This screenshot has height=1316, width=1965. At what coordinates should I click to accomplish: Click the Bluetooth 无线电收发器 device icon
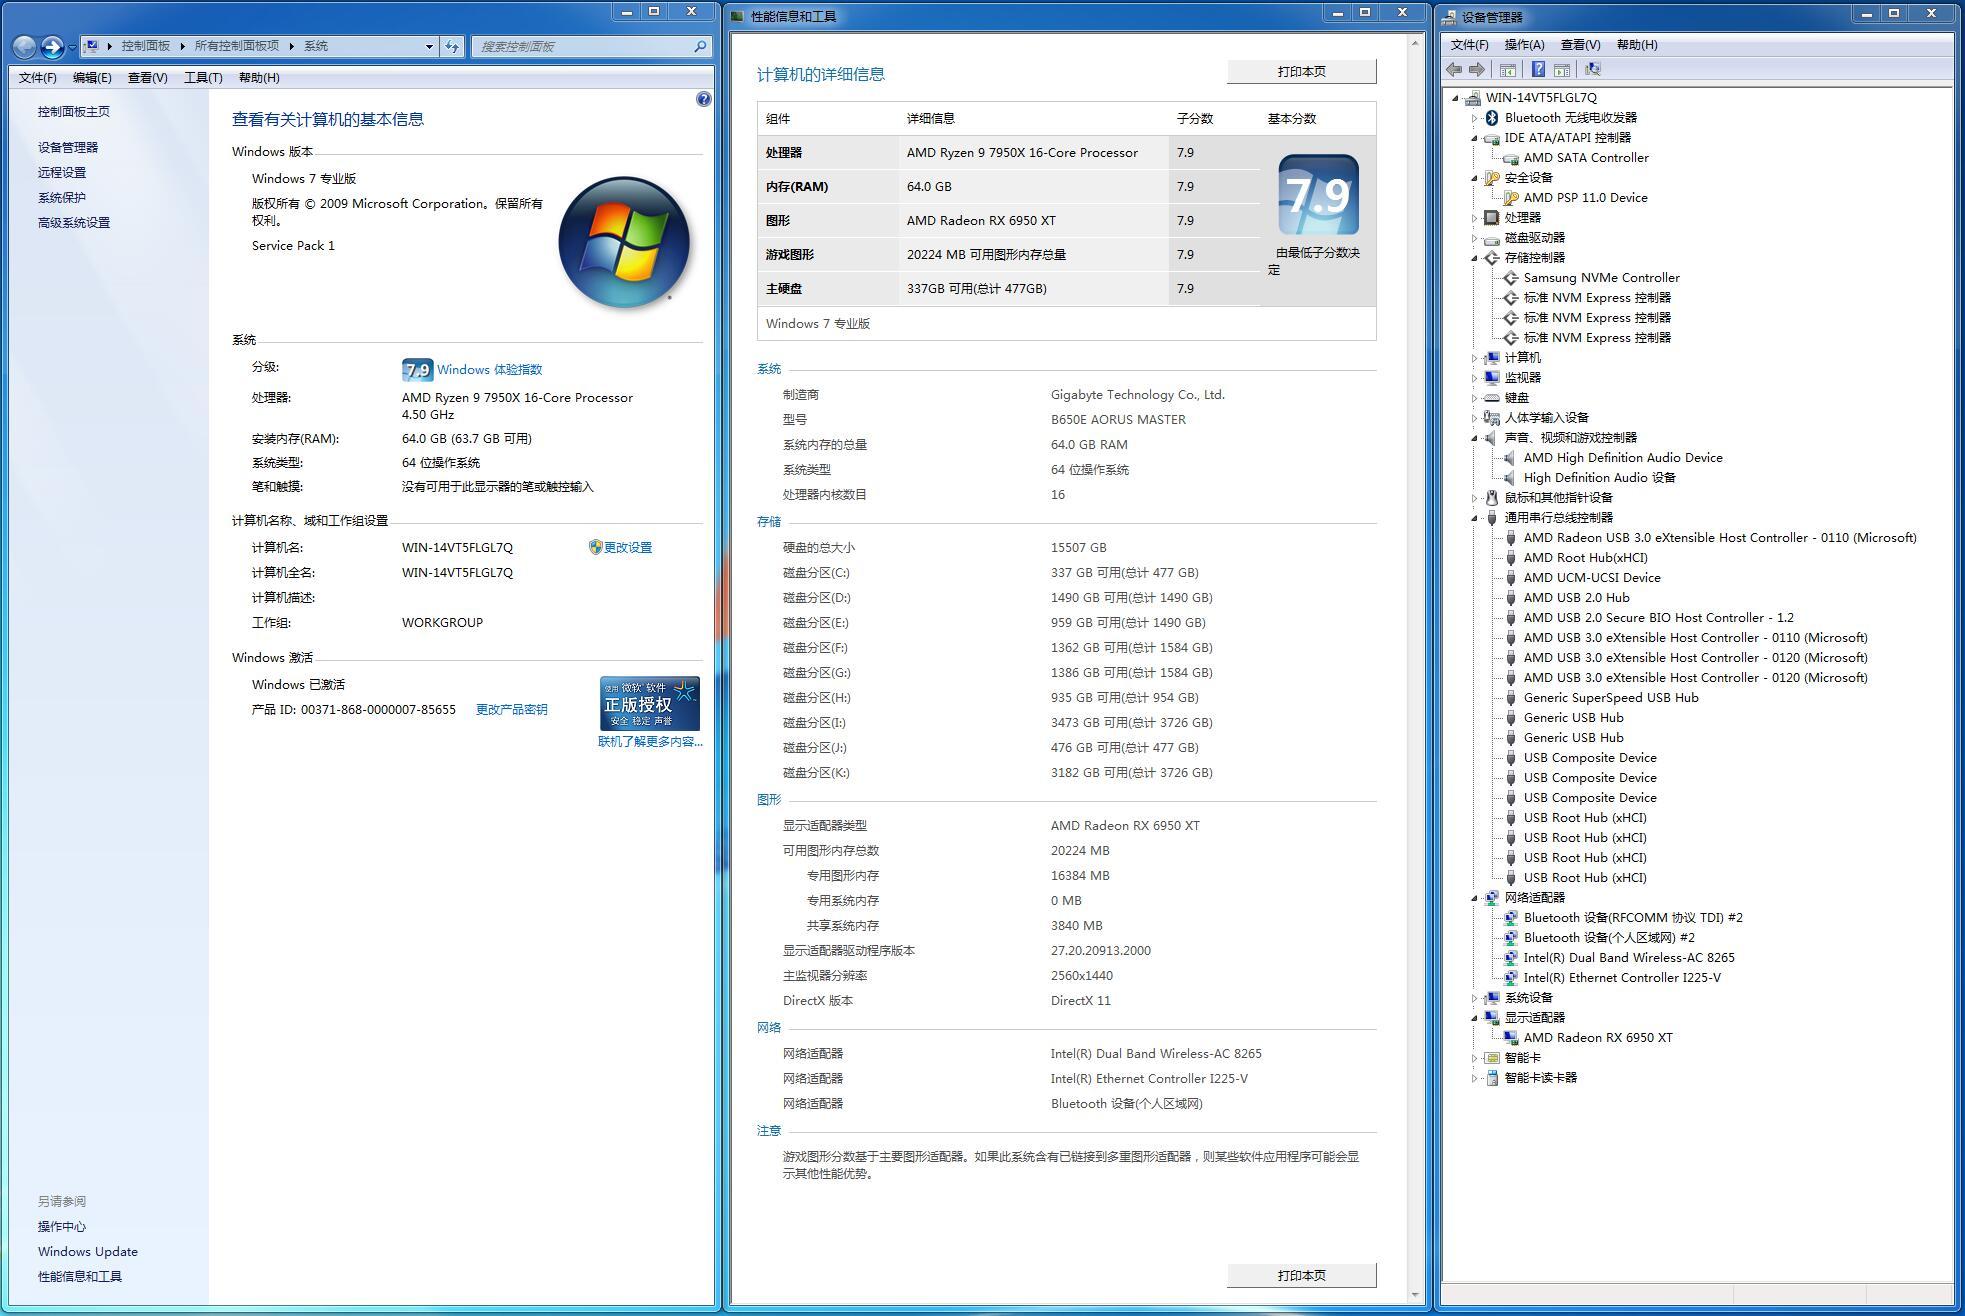[x=1491, y=118]
